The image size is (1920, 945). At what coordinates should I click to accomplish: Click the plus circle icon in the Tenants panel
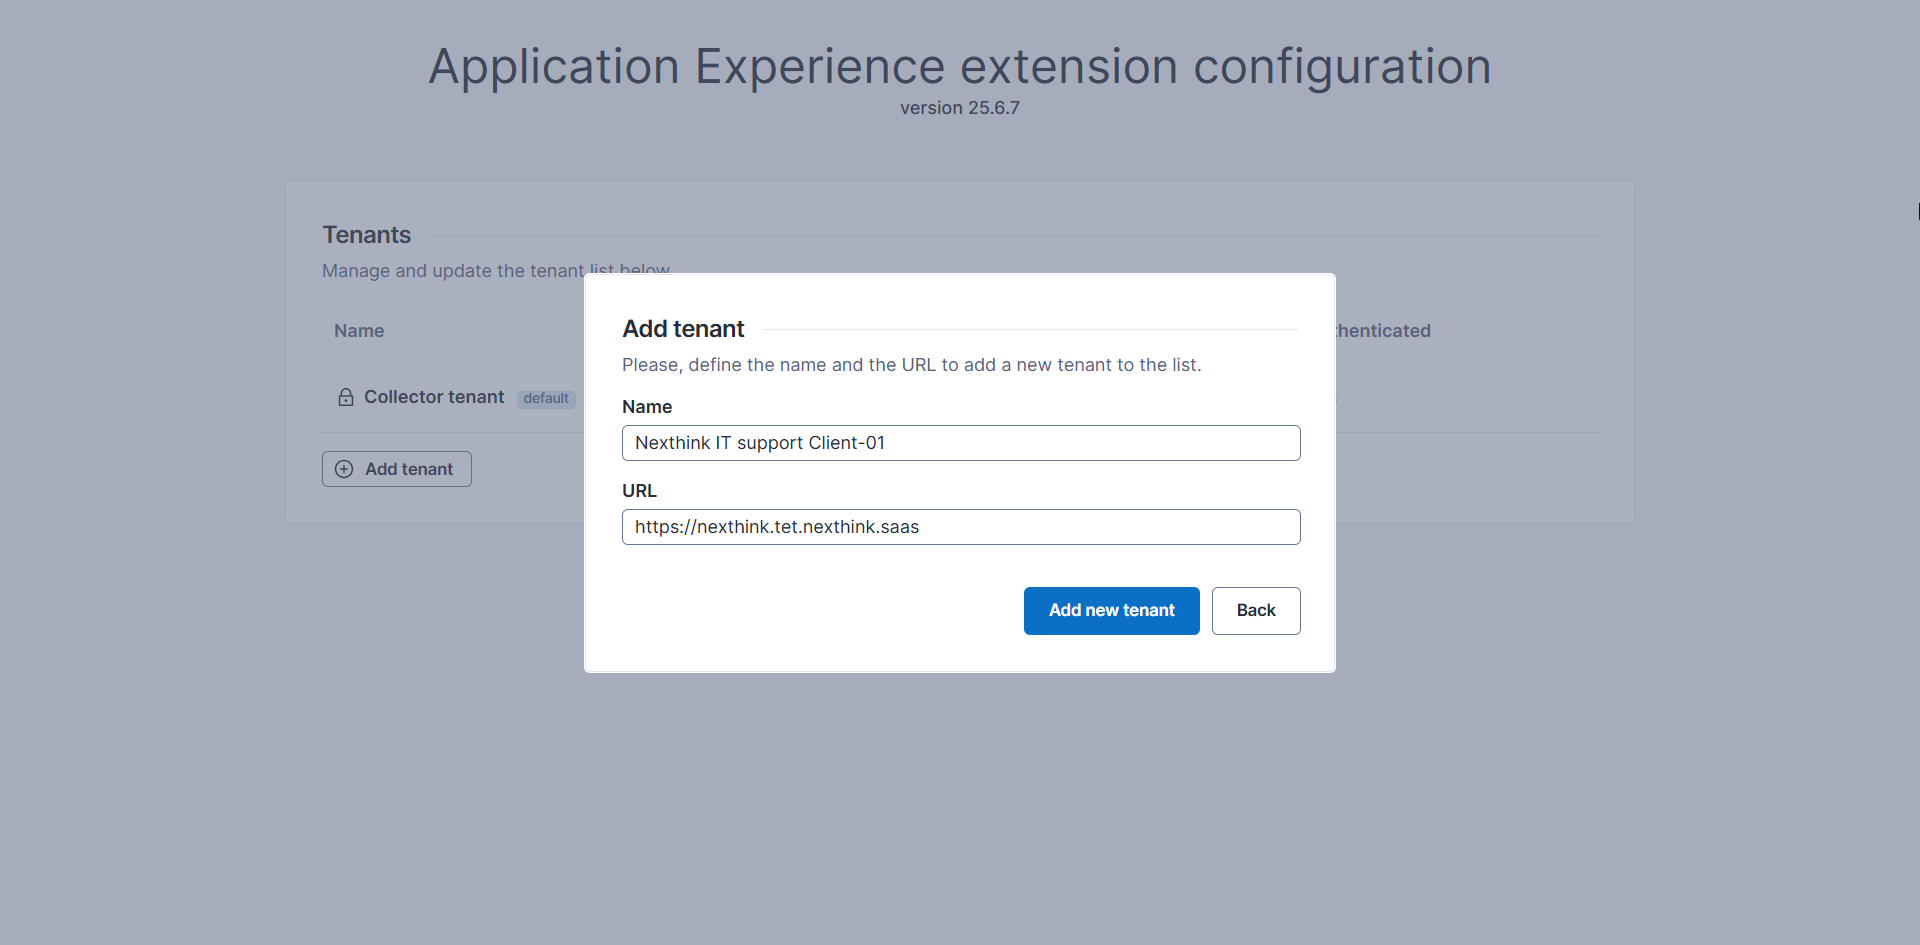pyautogui.click(x=344, y=469)
